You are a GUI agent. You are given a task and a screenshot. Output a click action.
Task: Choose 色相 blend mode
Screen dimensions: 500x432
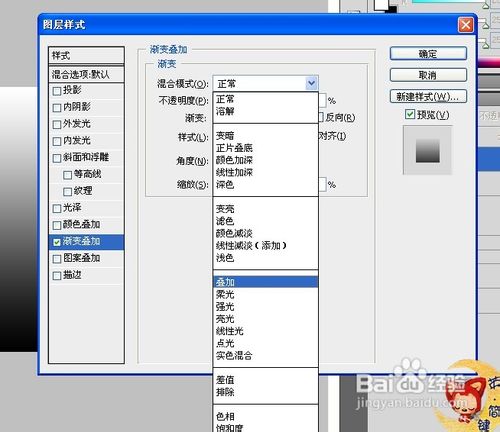coord(266,416)
